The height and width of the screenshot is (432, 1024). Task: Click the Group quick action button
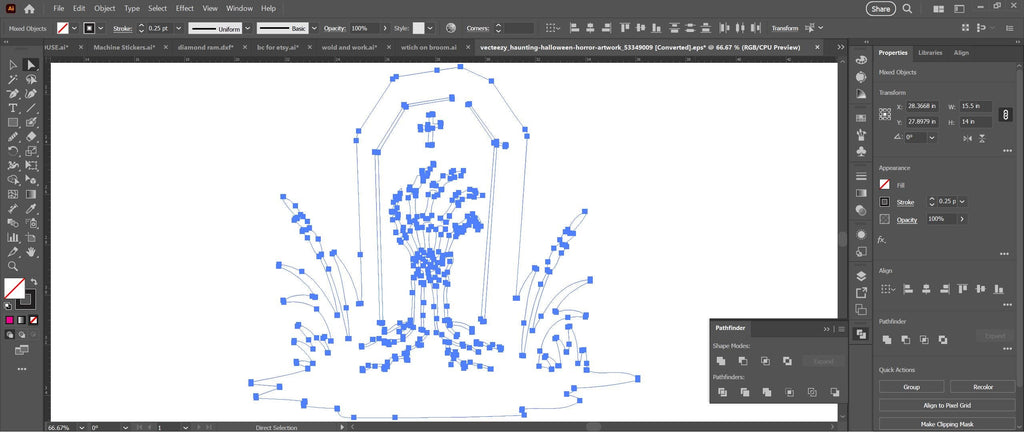point(911,387)
